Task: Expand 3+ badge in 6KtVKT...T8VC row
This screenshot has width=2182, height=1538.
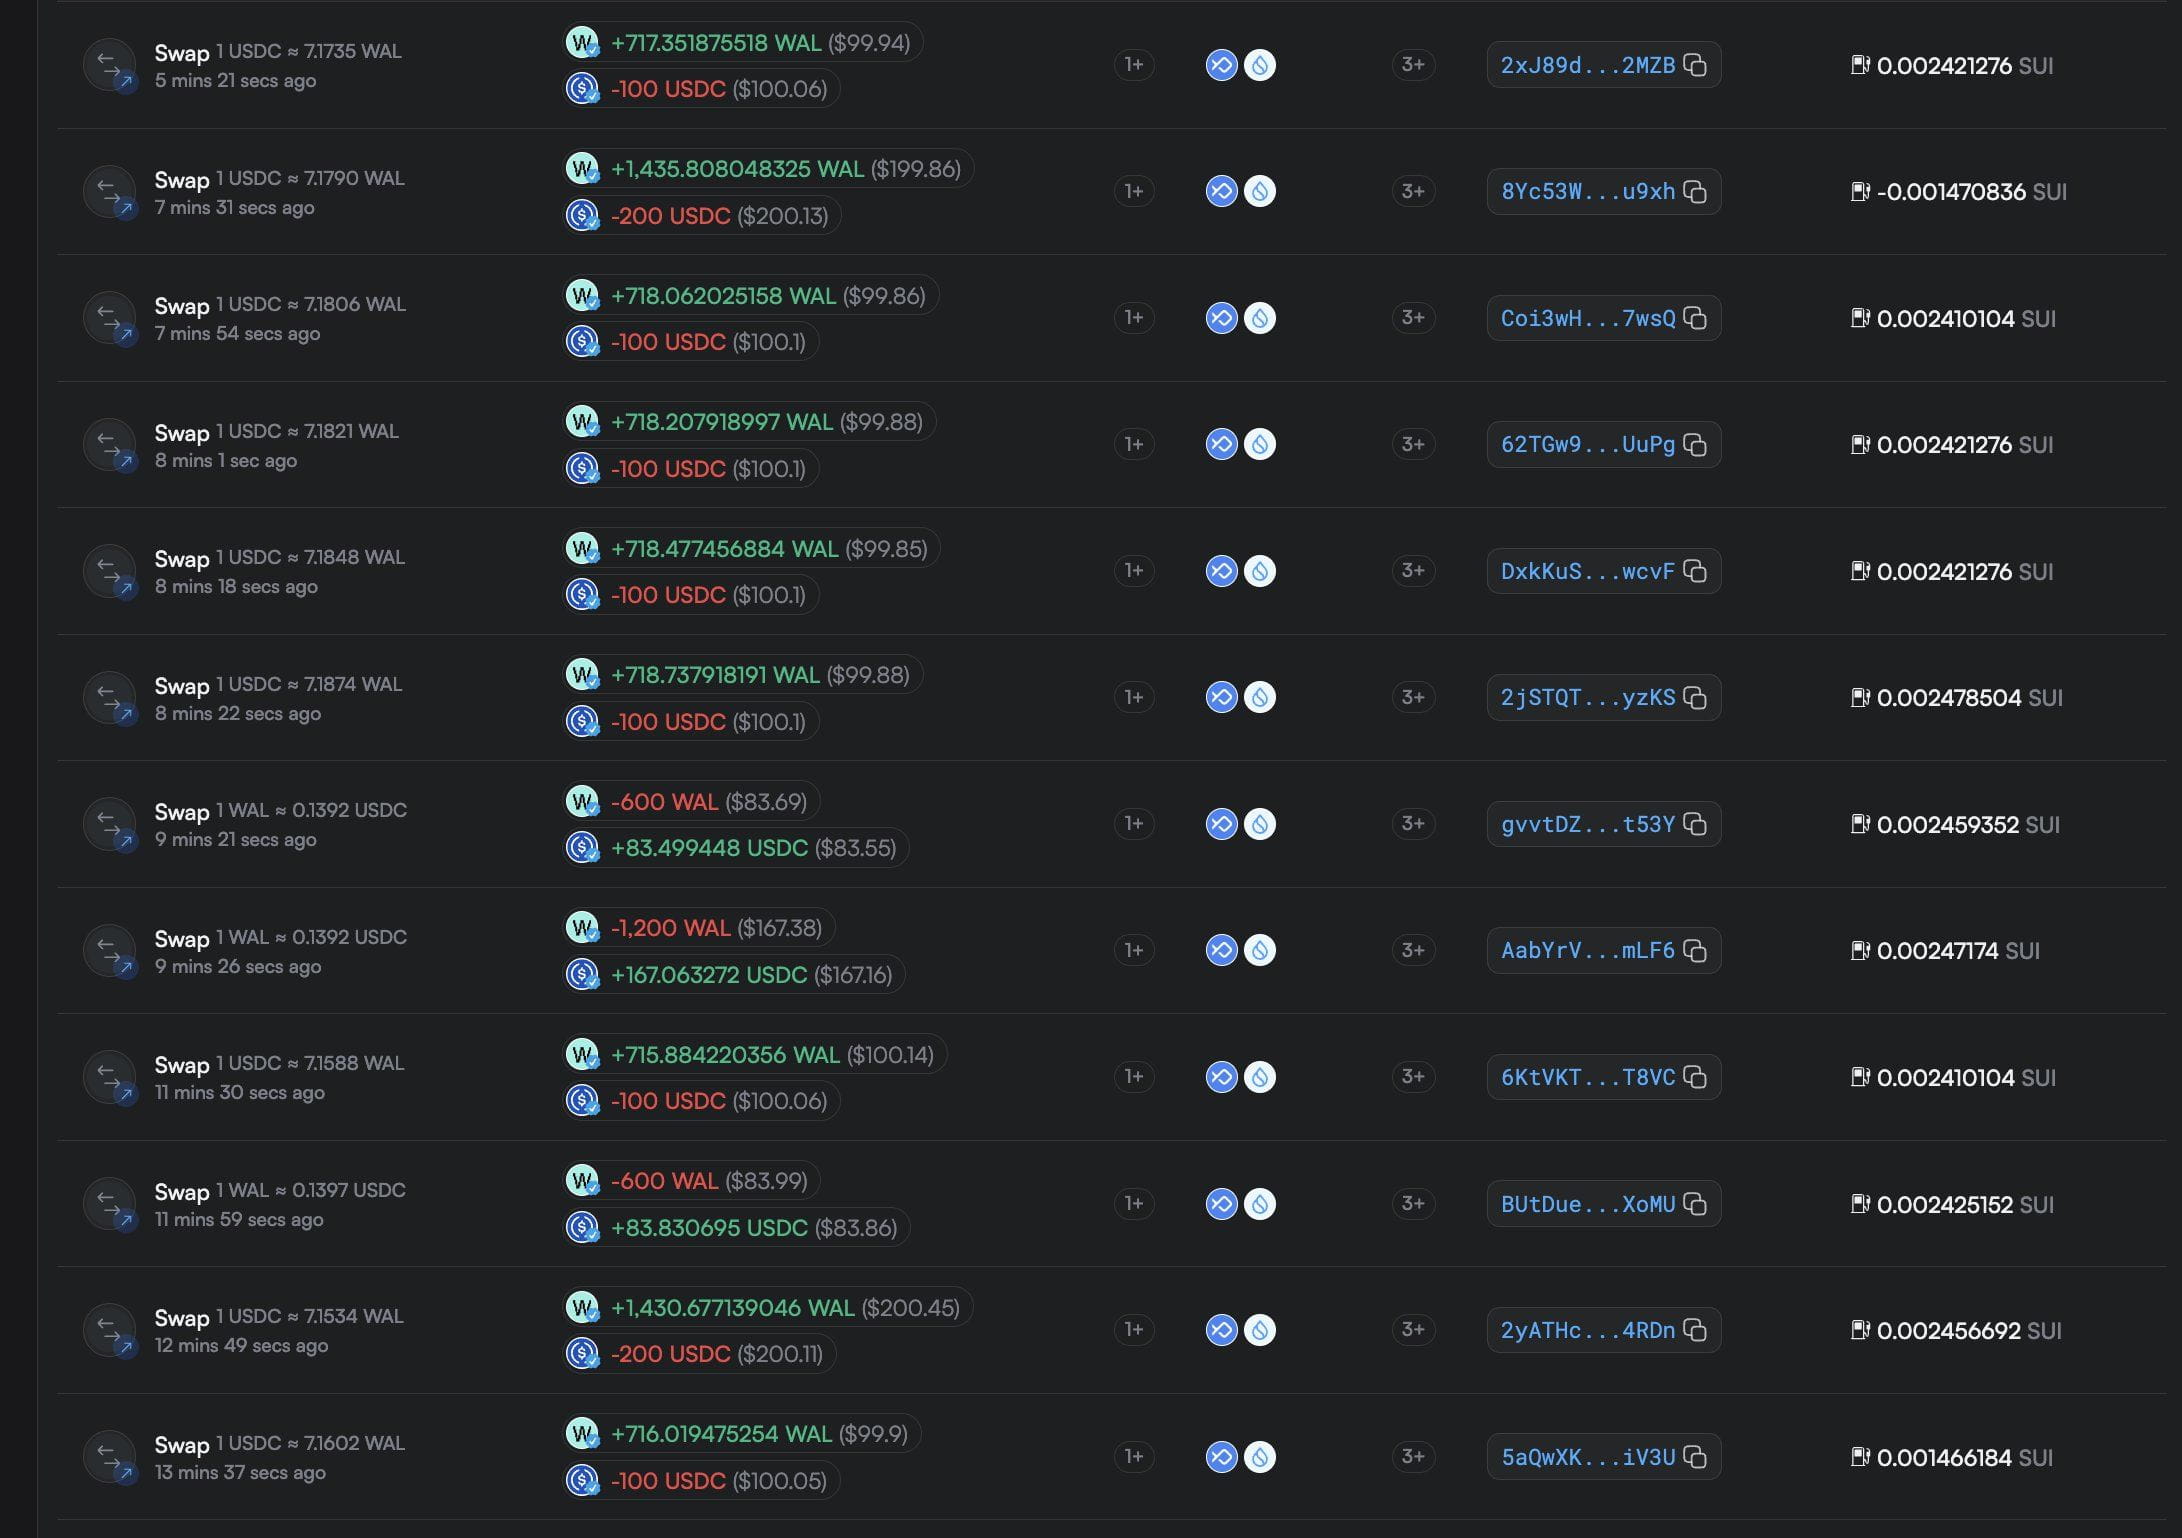Action: coord(1413,1077)
